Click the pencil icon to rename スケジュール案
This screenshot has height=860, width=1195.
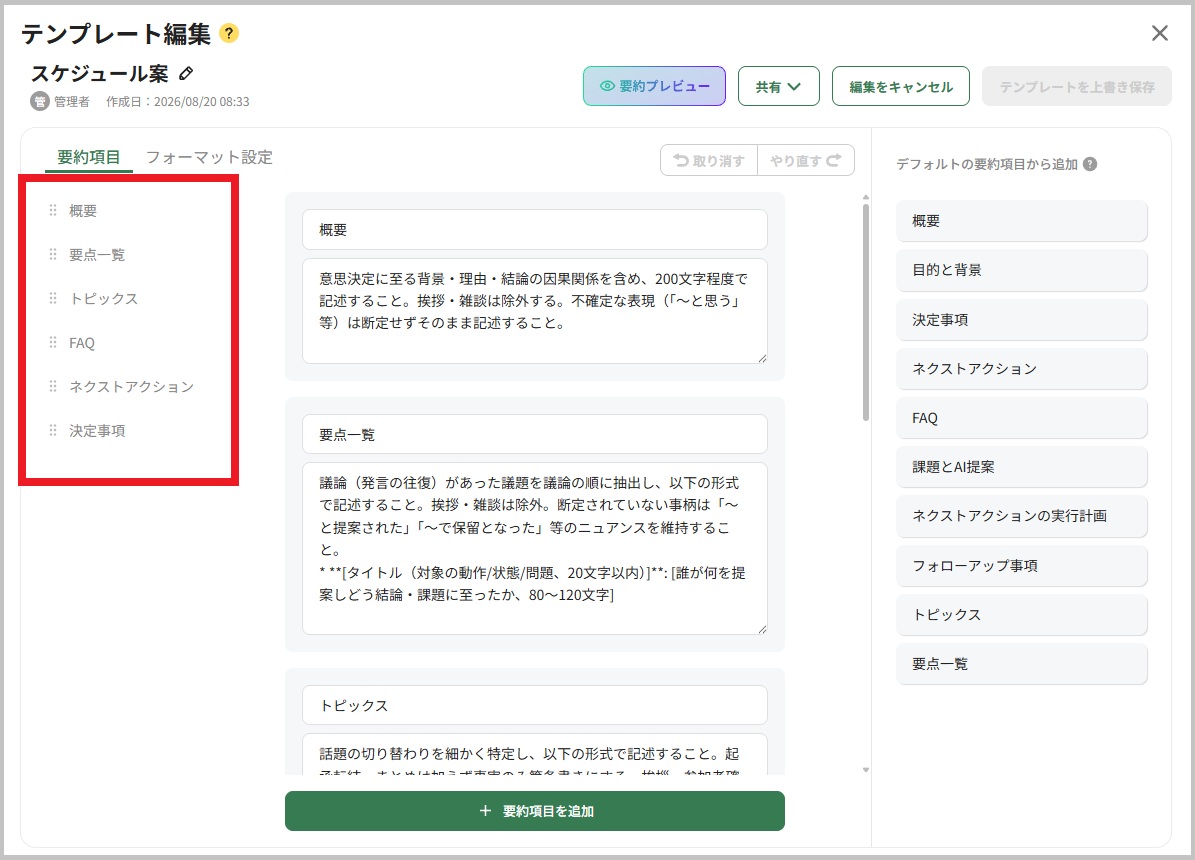186,74
